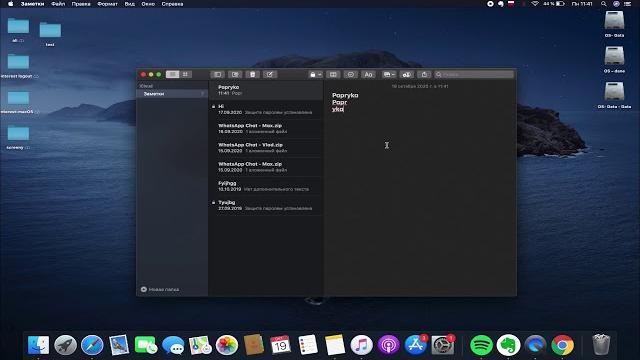Open the attachments browser
Image resolution: width=640 pixels, height=360 pixels.
point(235,74)
